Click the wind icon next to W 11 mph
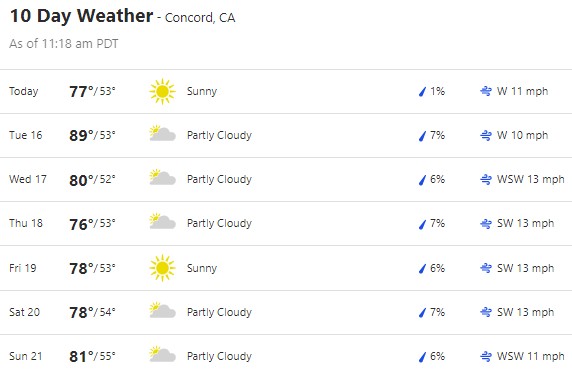Viewport: 572px width, 373px height. click(486, 91)
